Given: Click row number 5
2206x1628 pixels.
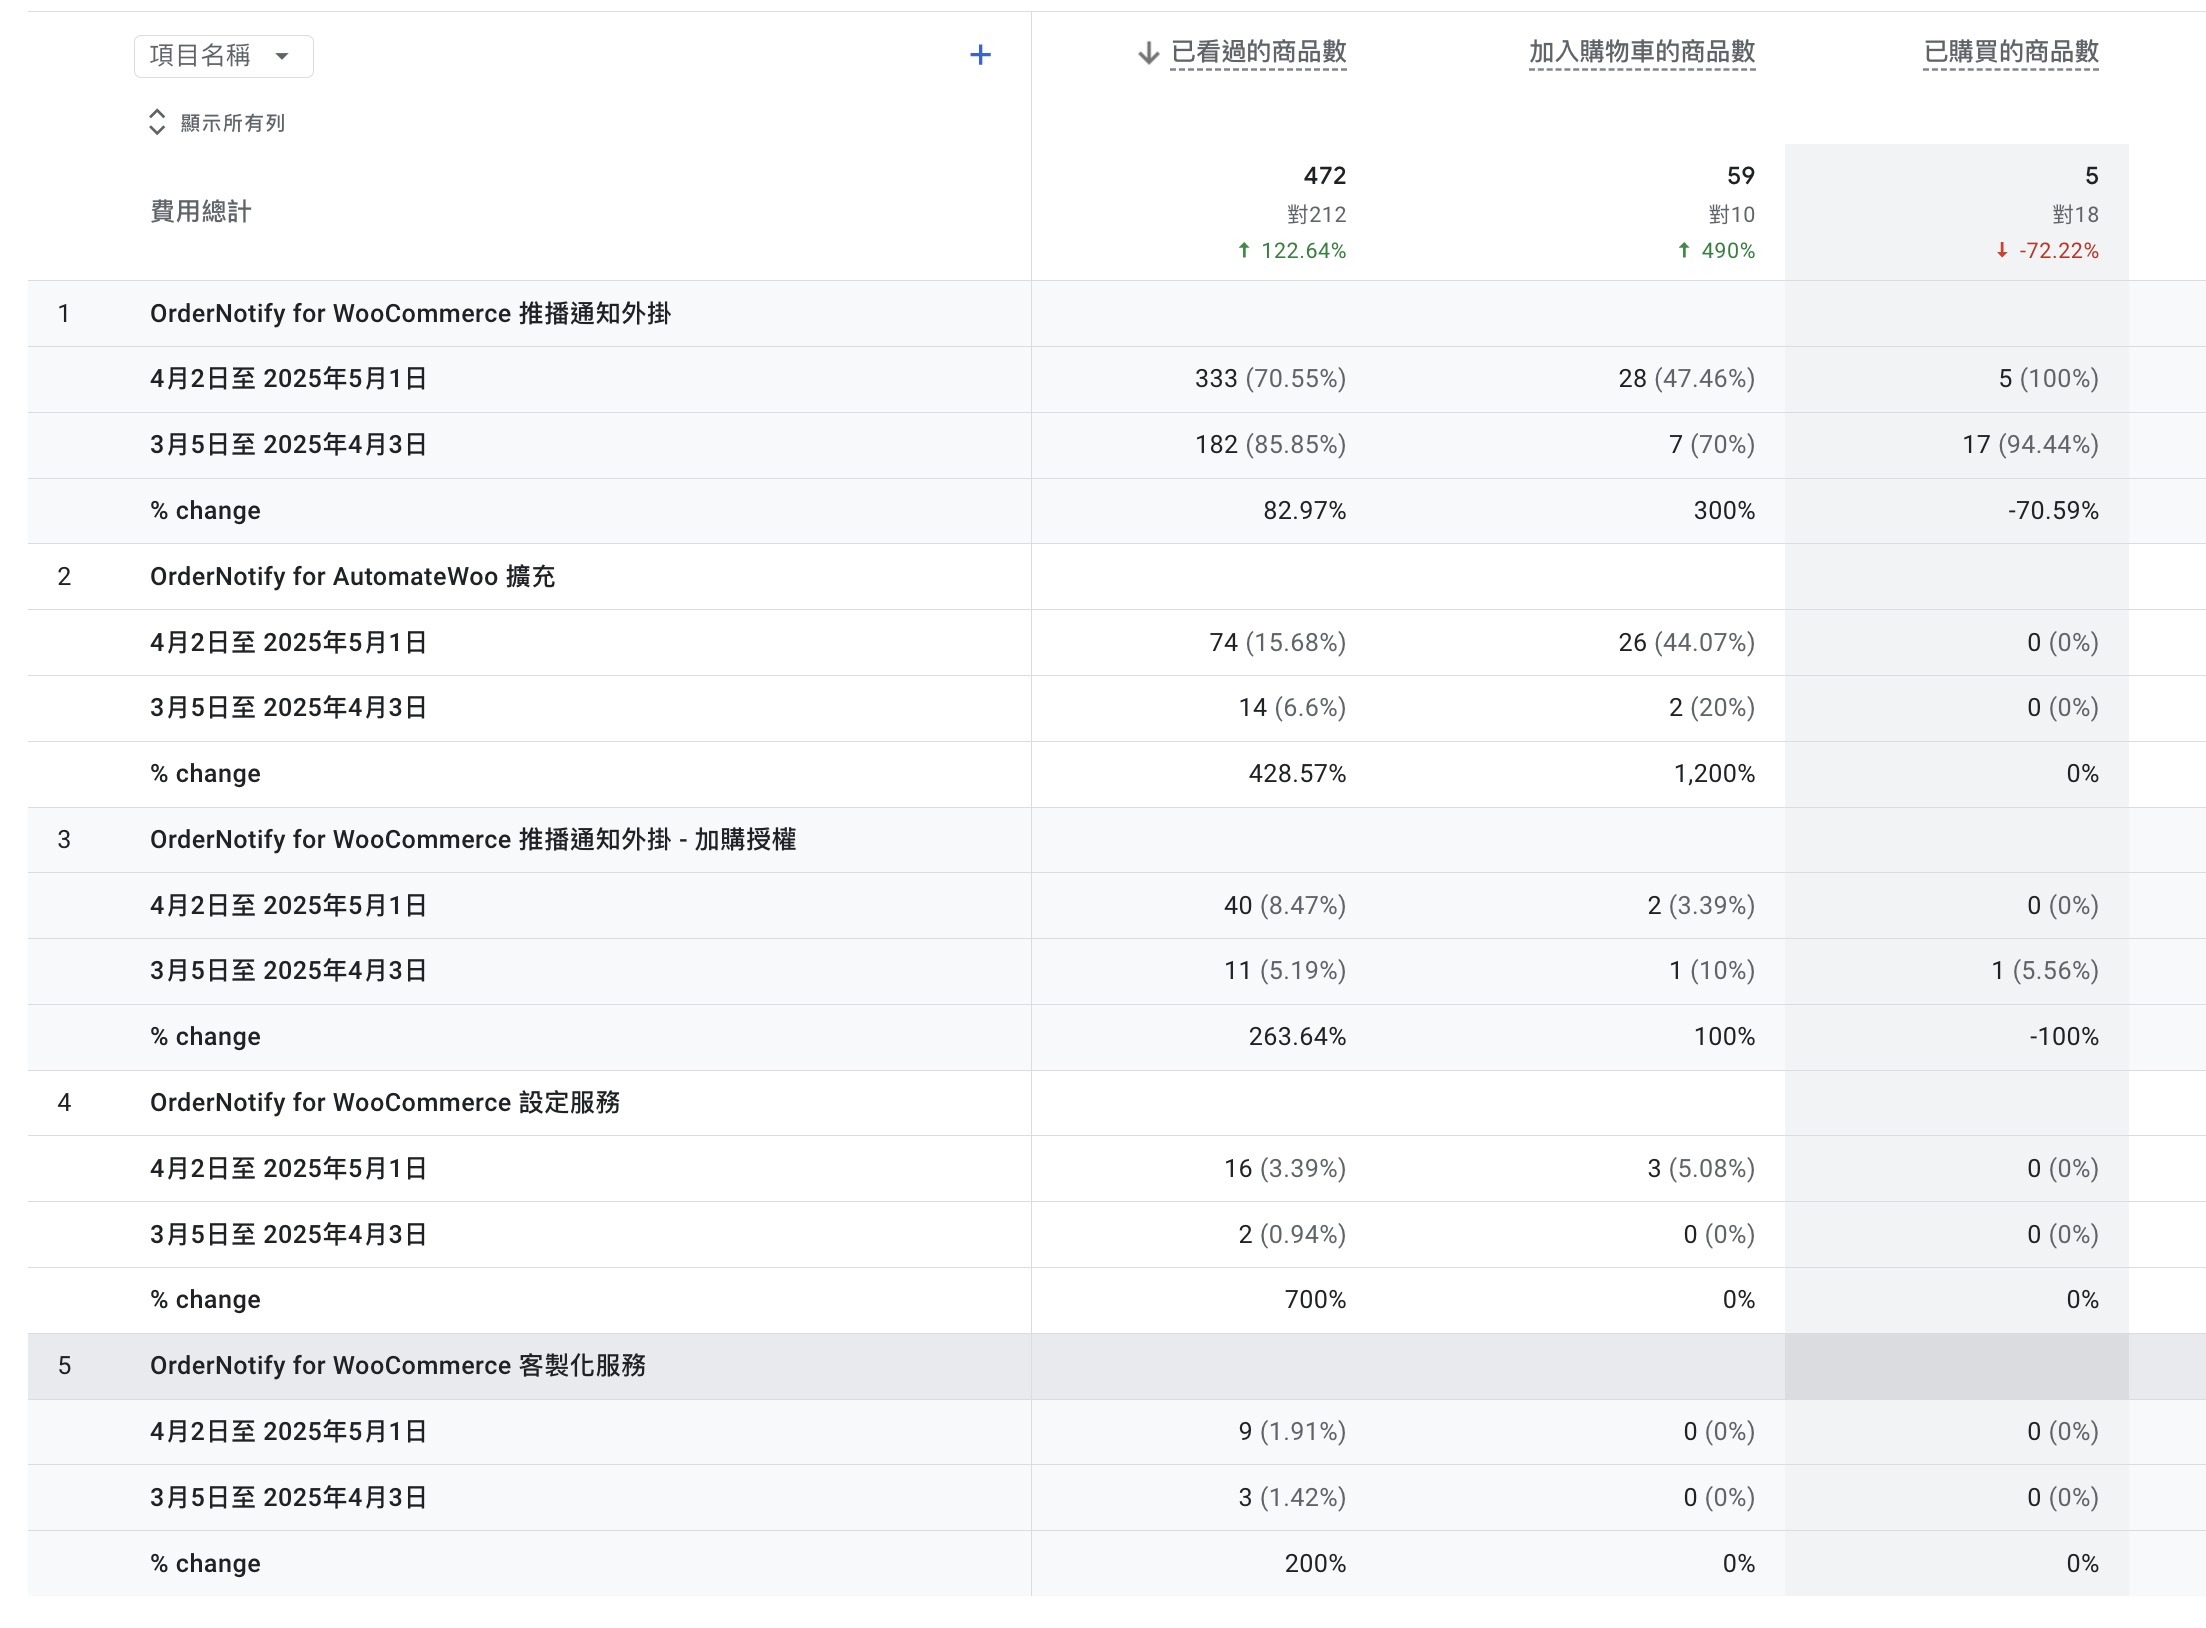Looking at the screenshot, I should [64, 1366].
